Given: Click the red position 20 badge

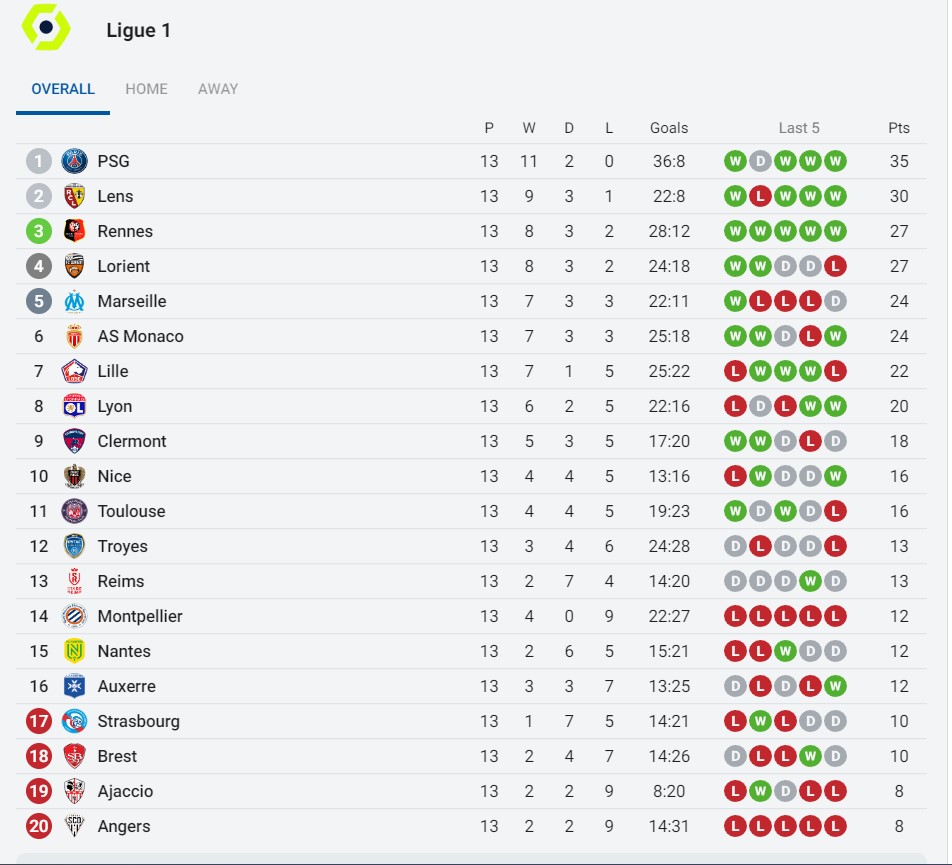Looking at the screenshot, I should click(39, 826).
